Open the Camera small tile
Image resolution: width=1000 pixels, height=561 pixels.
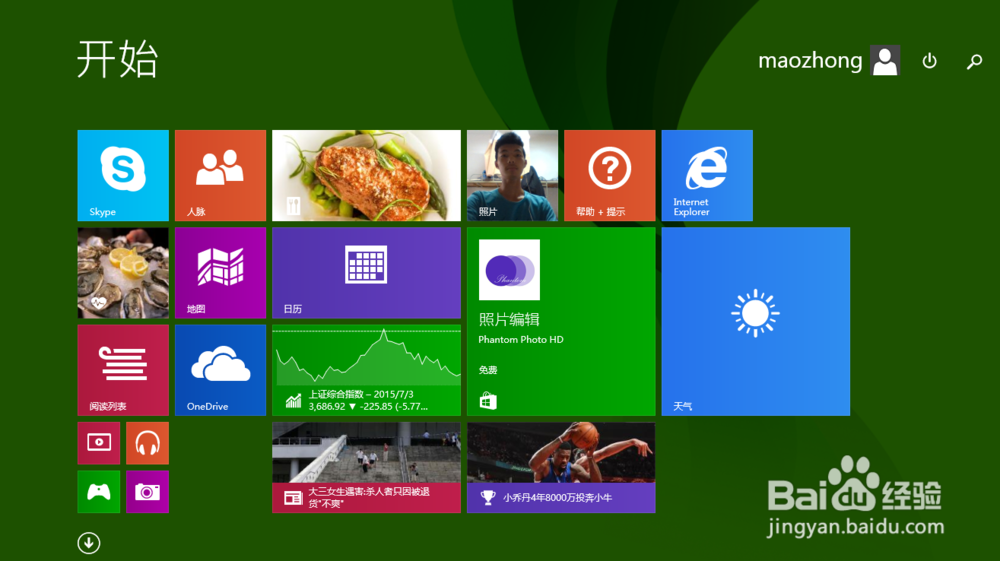(x=147, y=492)
